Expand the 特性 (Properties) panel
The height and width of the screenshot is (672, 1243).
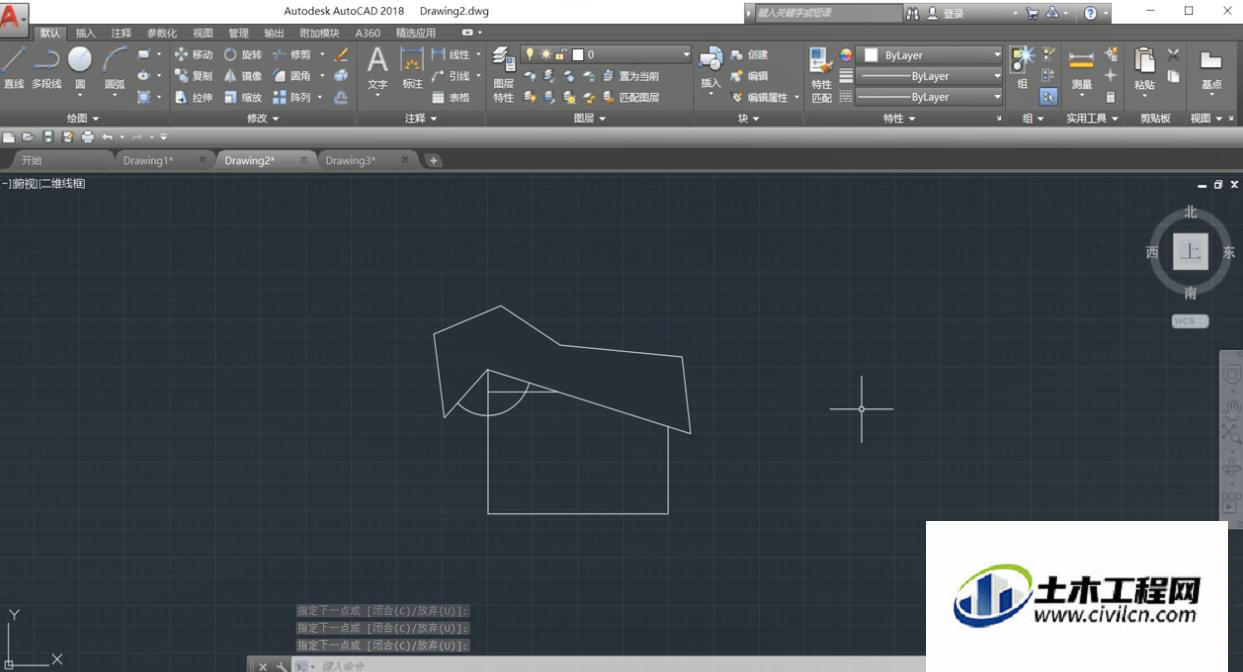tap(899, 118)
